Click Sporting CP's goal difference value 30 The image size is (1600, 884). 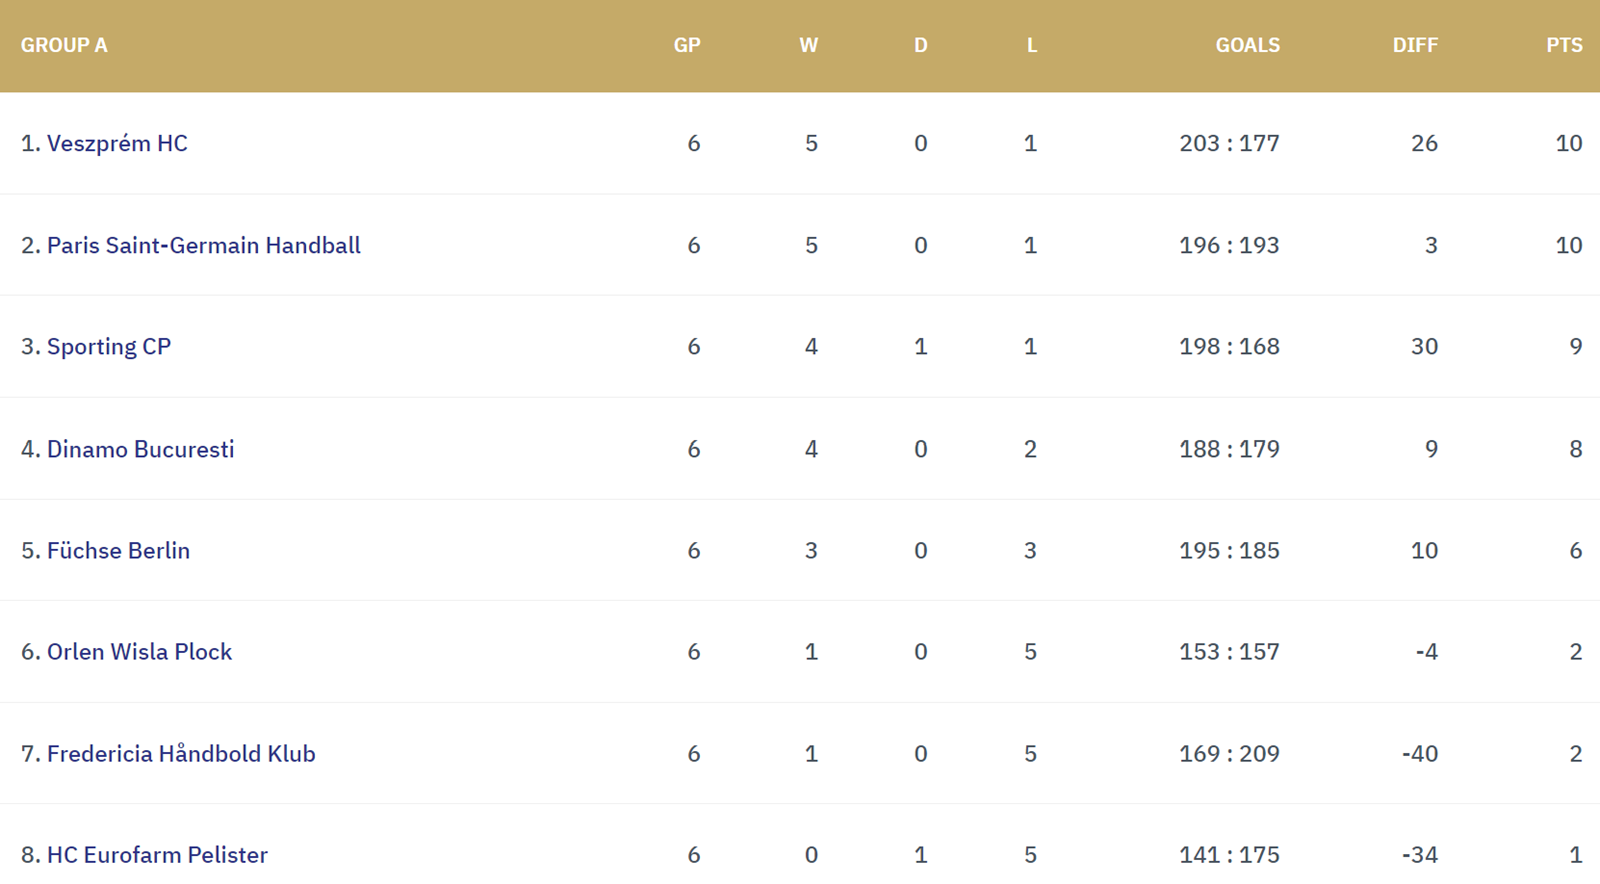pyautogui.click(x=1424, y=346)
